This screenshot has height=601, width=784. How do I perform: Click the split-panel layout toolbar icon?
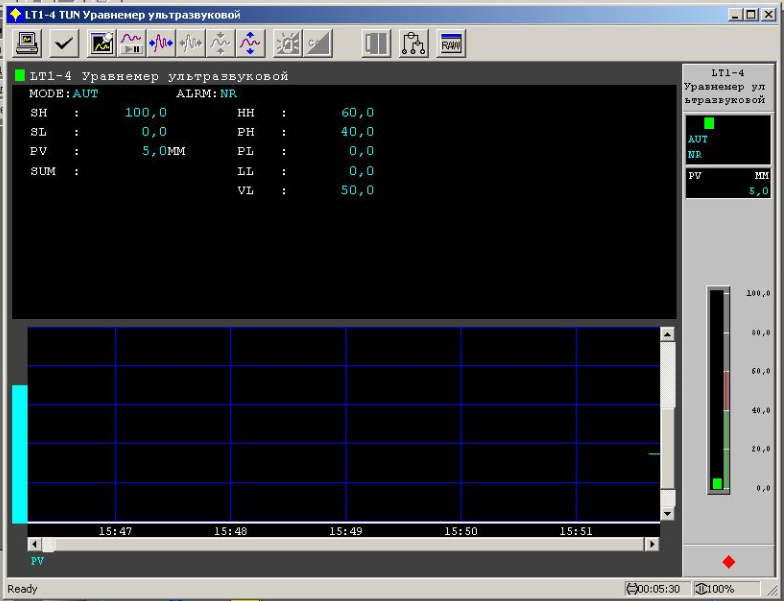[x=376, y=43]
